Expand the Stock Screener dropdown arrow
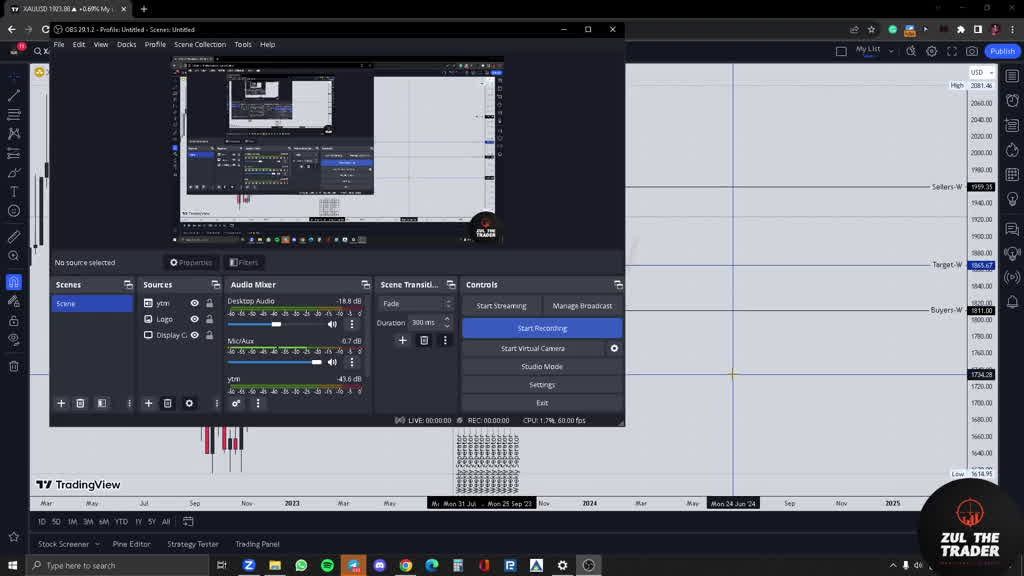1024x576 pixels. point(97,544)
